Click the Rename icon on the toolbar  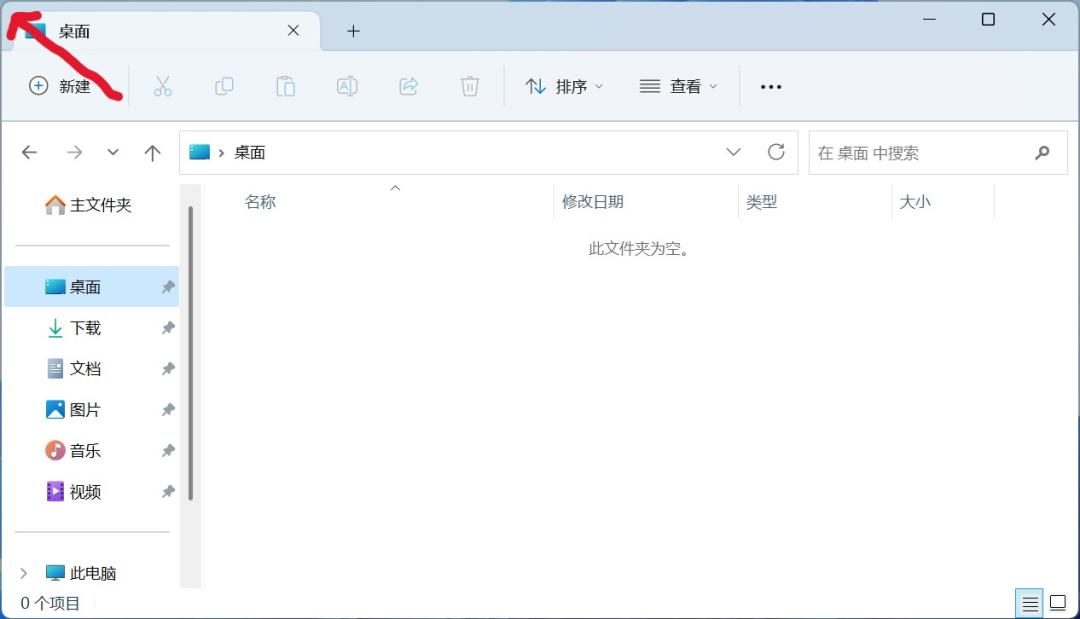coord(347,86)
